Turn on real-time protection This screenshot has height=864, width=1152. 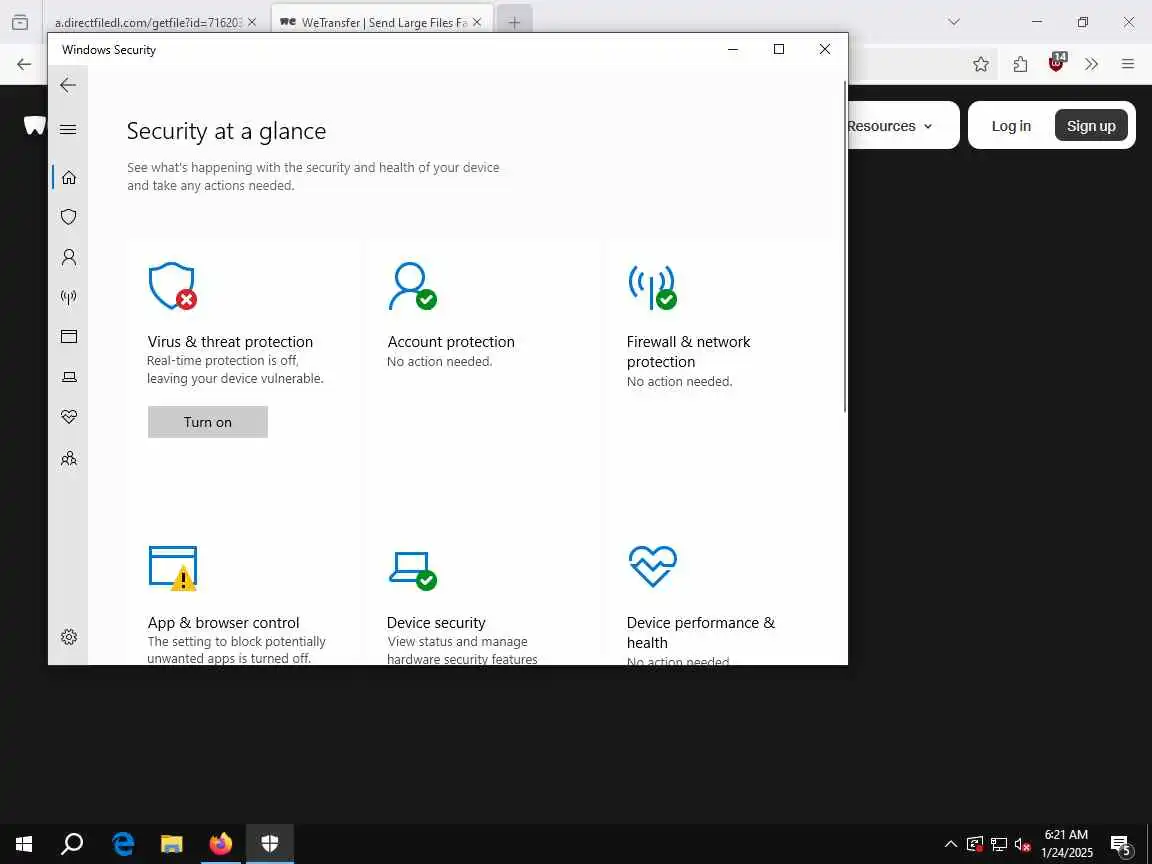pyautogui.click(x=208, y=422)
